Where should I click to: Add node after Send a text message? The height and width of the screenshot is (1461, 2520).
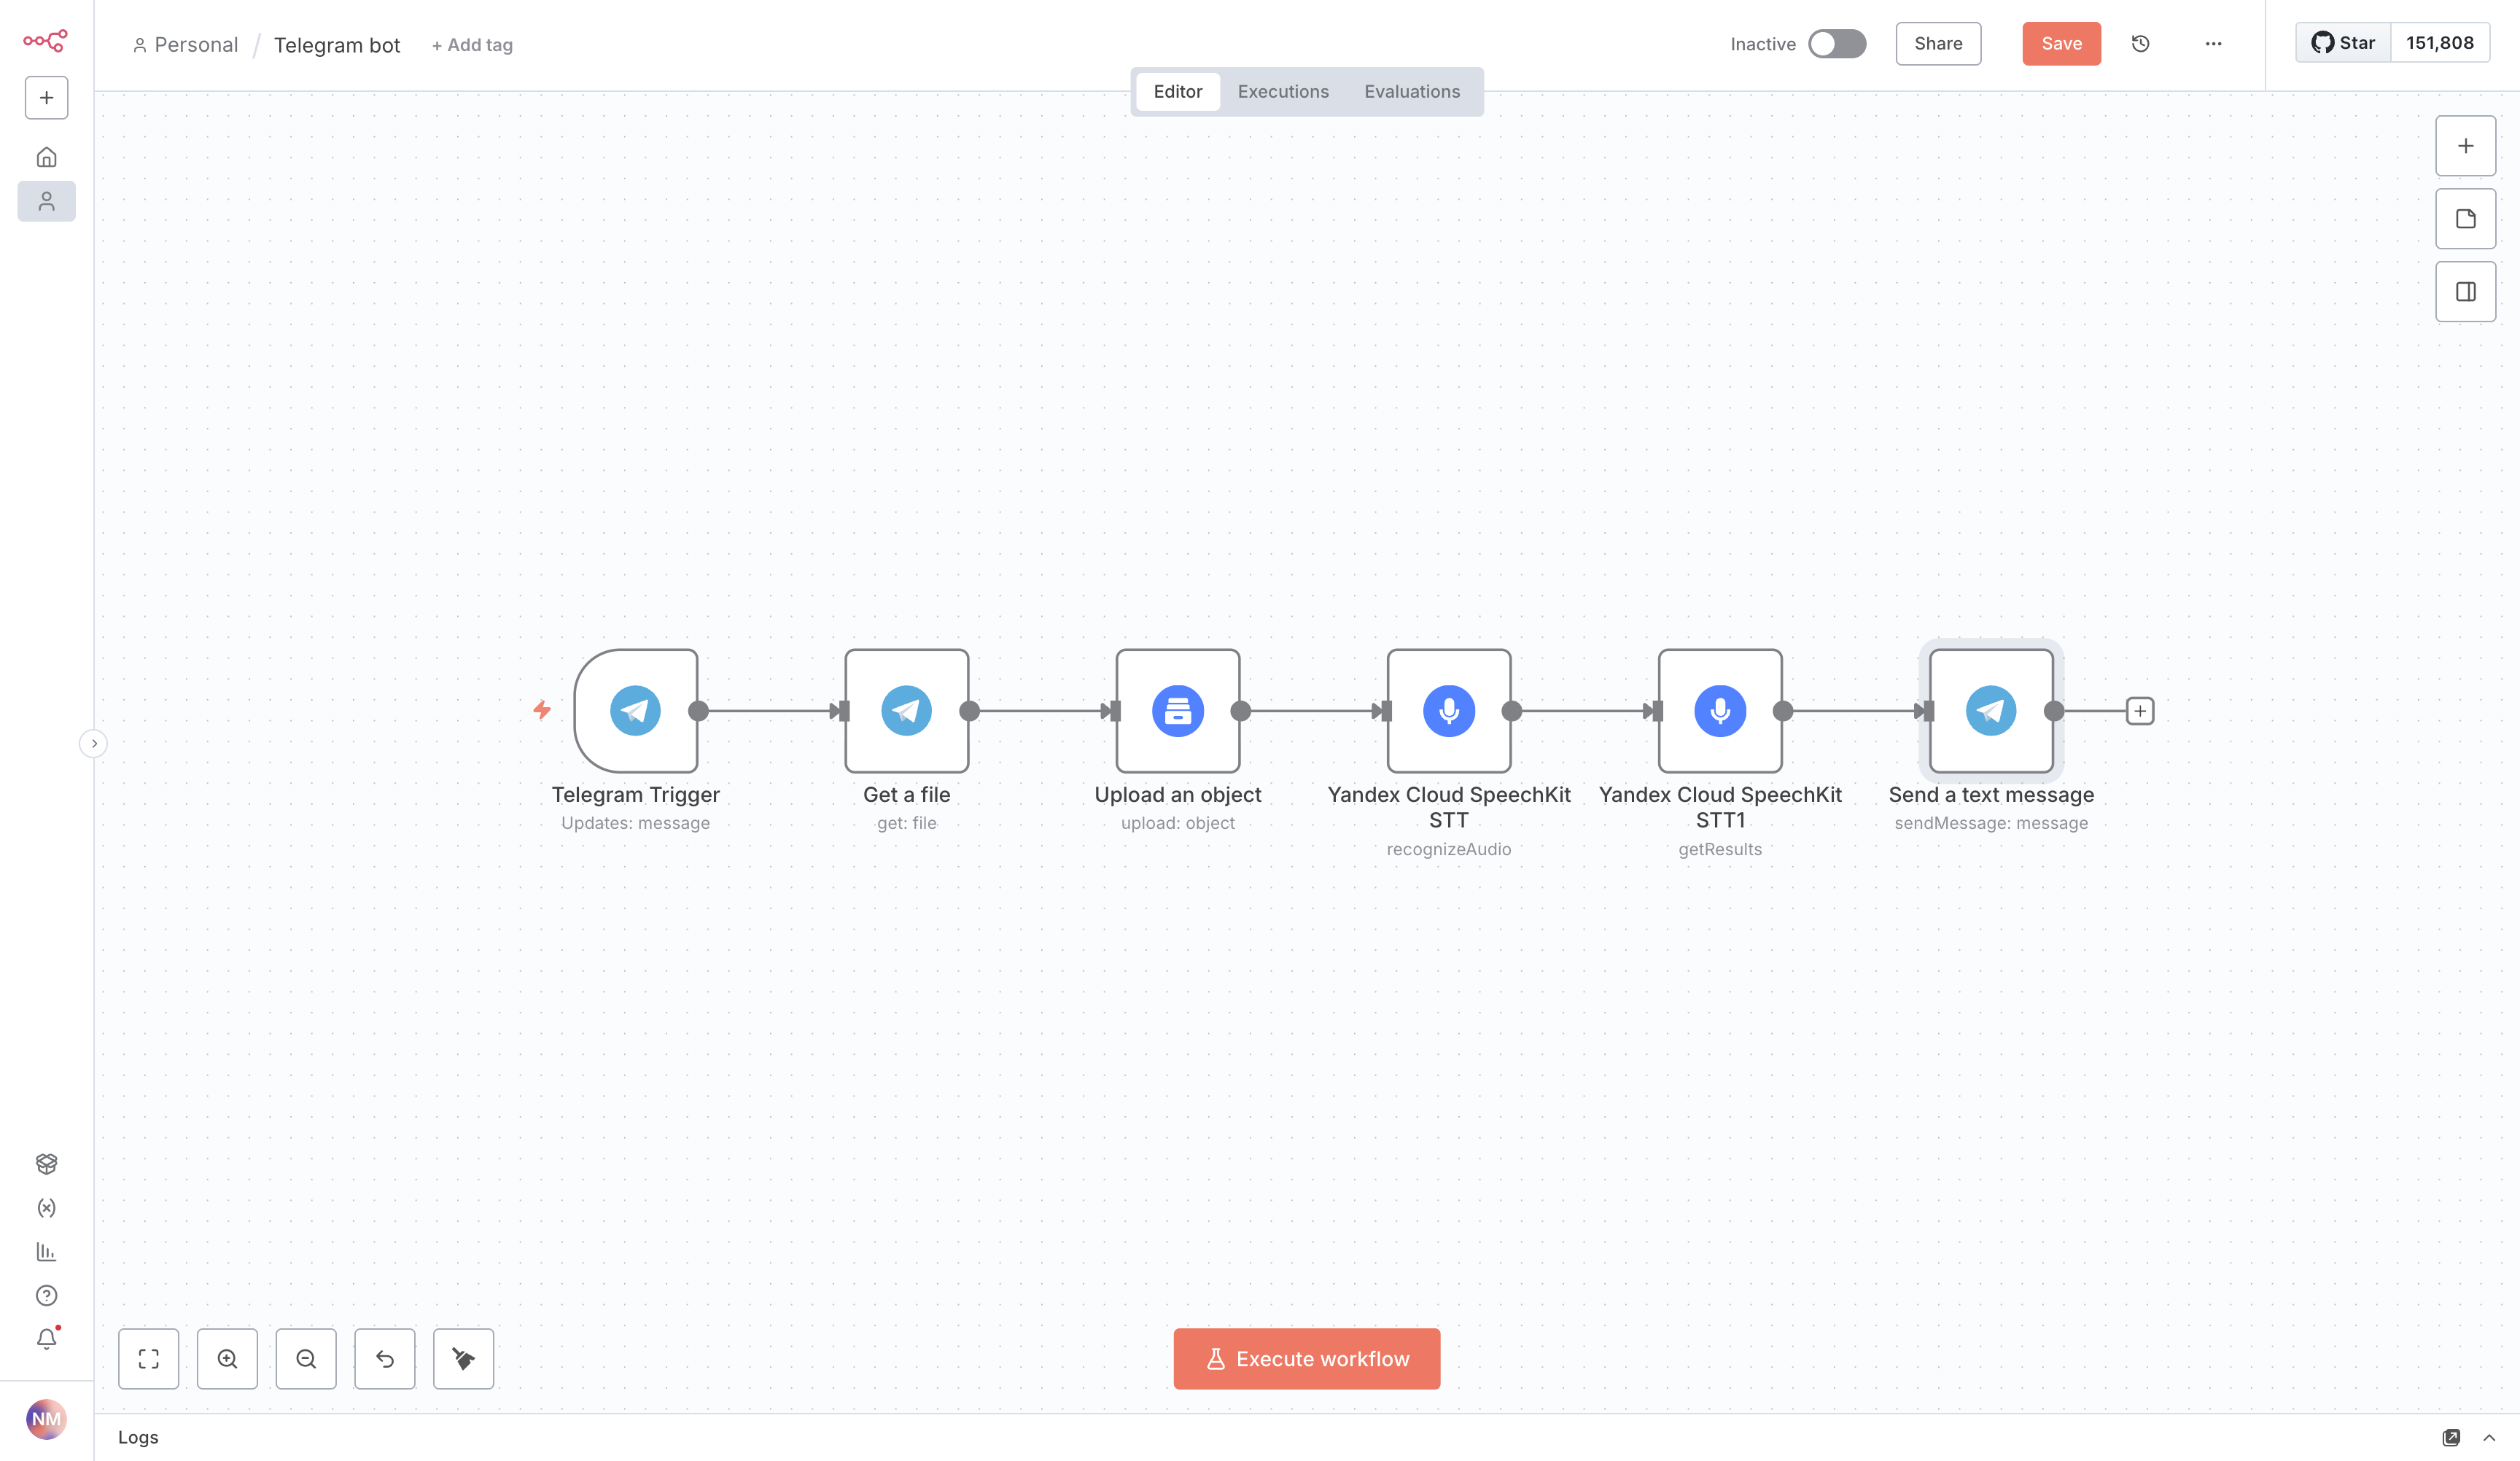pos(2140,711)
